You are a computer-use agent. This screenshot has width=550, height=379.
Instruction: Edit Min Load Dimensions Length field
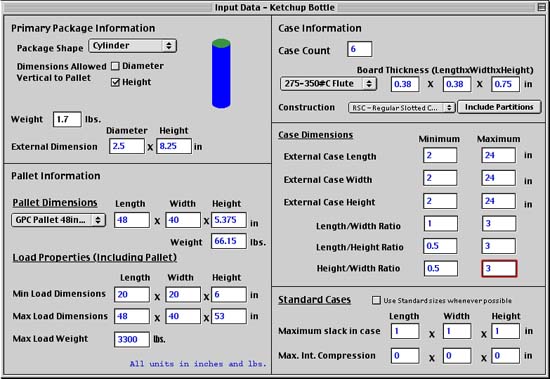tap(132, 294)
